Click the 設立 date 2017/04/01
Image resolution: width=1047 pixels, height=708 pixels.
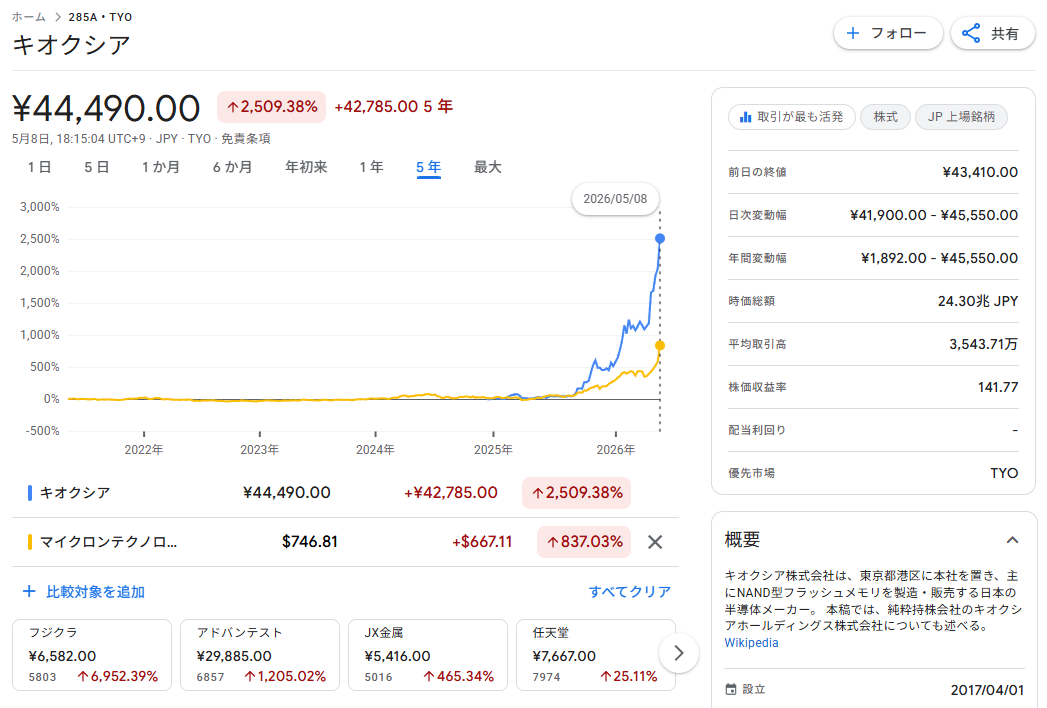tap(987, 690)
